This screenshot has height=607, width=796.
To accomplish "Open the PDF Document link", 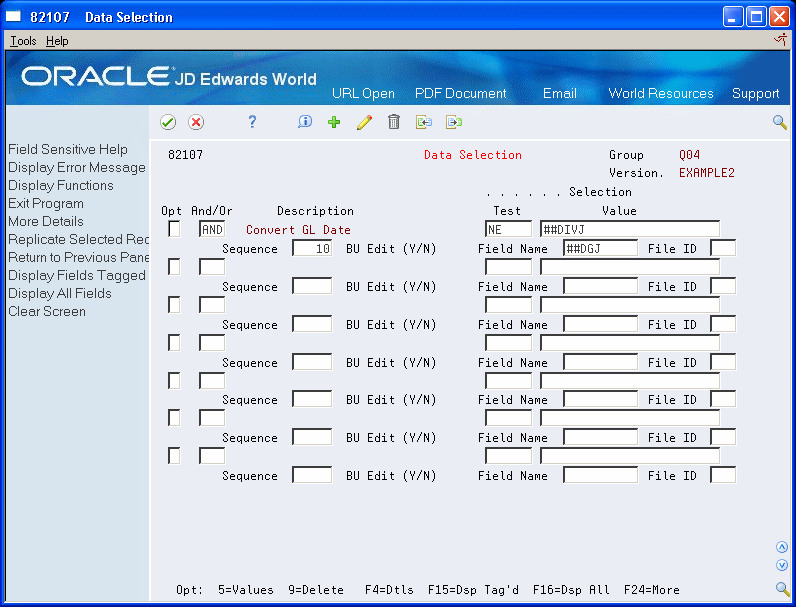I will pos(460,93).
